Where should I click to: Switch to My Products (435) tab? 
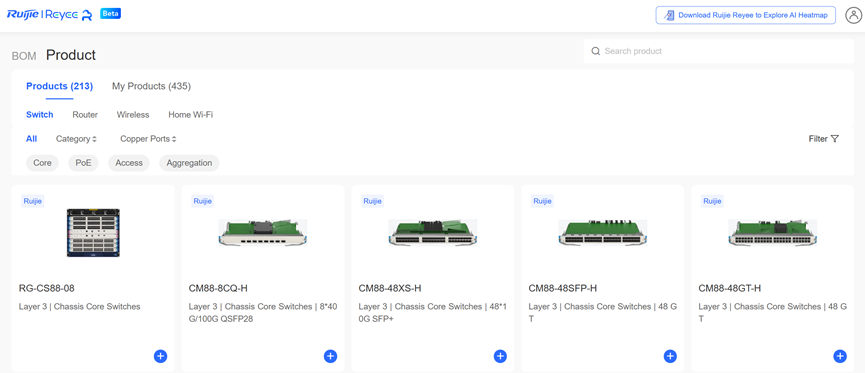[152, 86]
